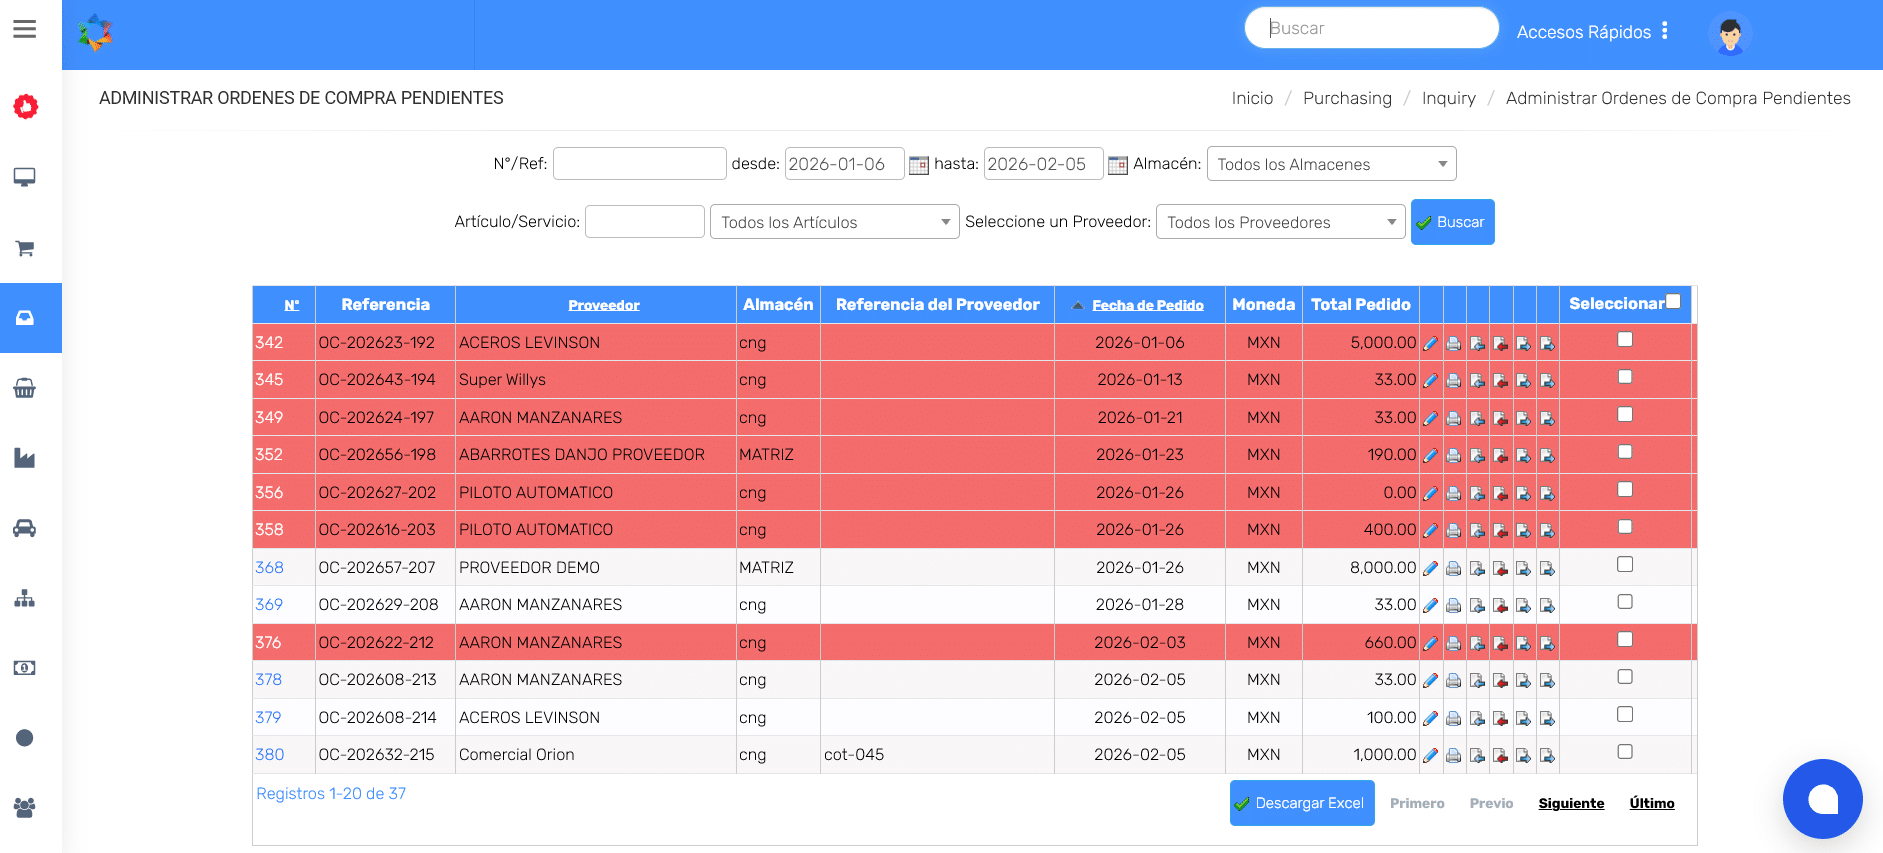Image resolution: width=1883 pixels, height=853 pixels.
Task: Open order number 368 link
Action: tap(269, 567)
